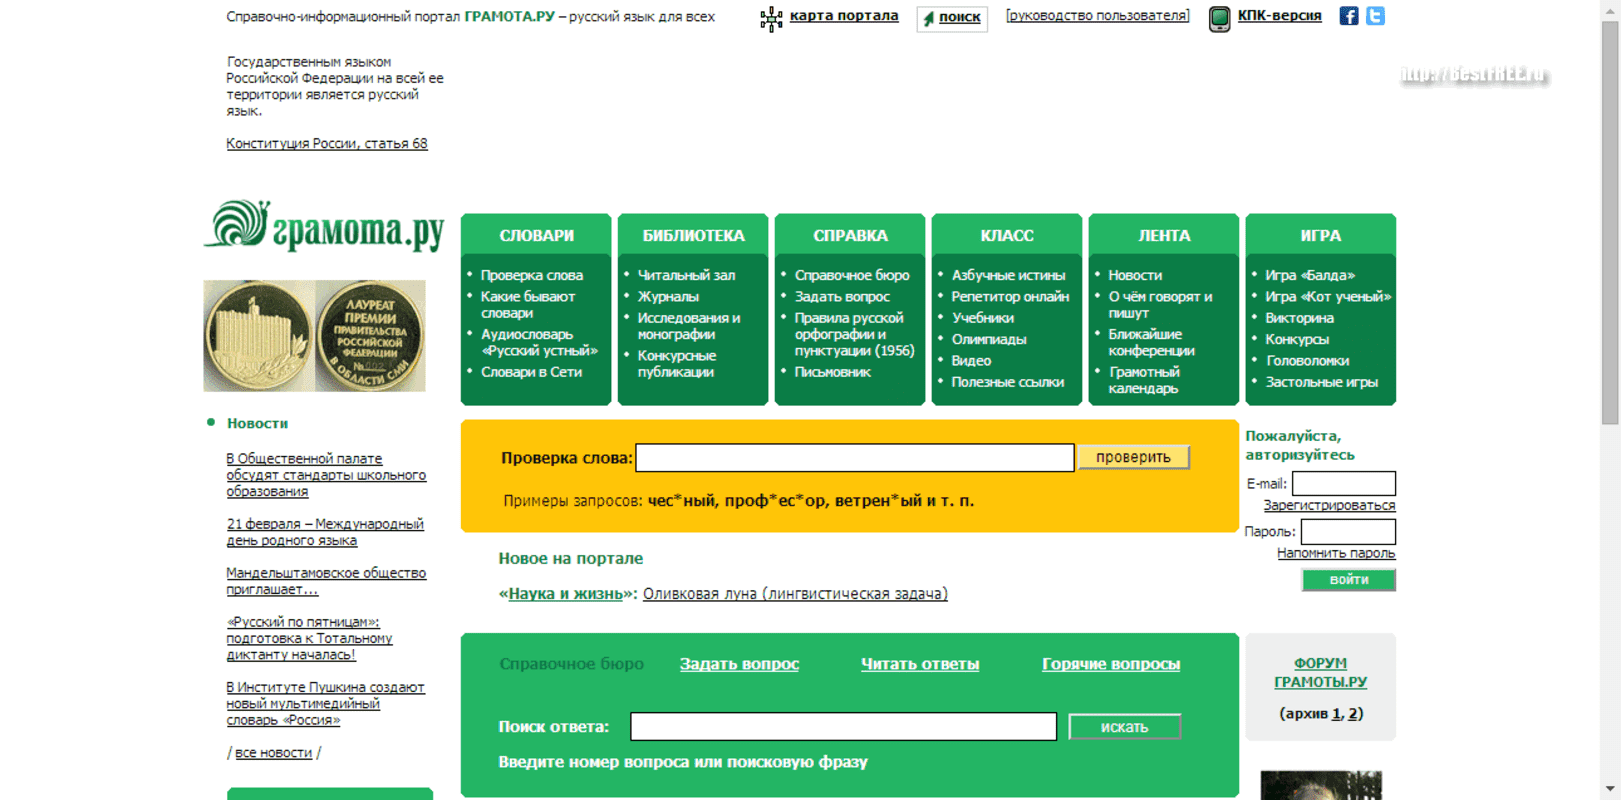Open Журналы in Библиотека
Viewport: 1621px width, 800px height.
(668, 296)
